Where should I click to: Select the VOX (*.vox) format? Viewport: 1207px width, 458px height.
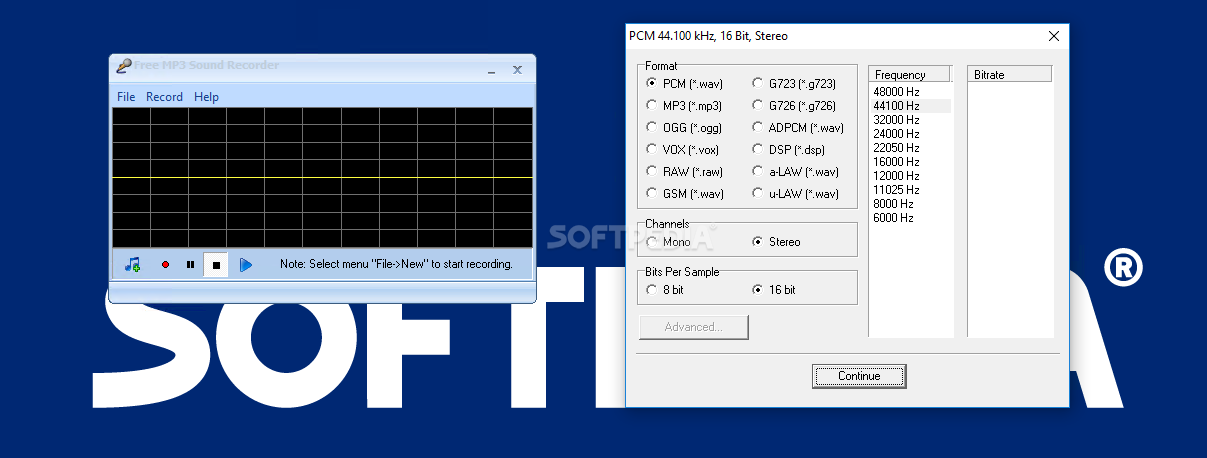pos(683,150)
